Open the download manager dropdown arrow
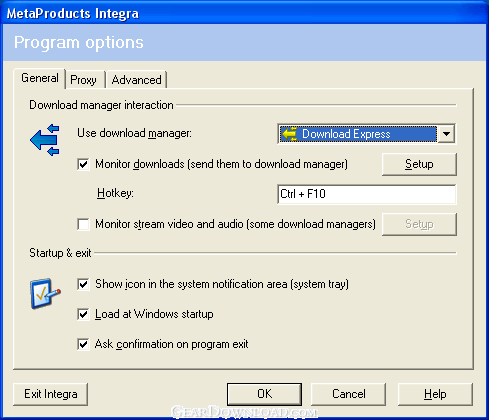Viewport: 489px width, 420px height. click(x=446, y=134)
